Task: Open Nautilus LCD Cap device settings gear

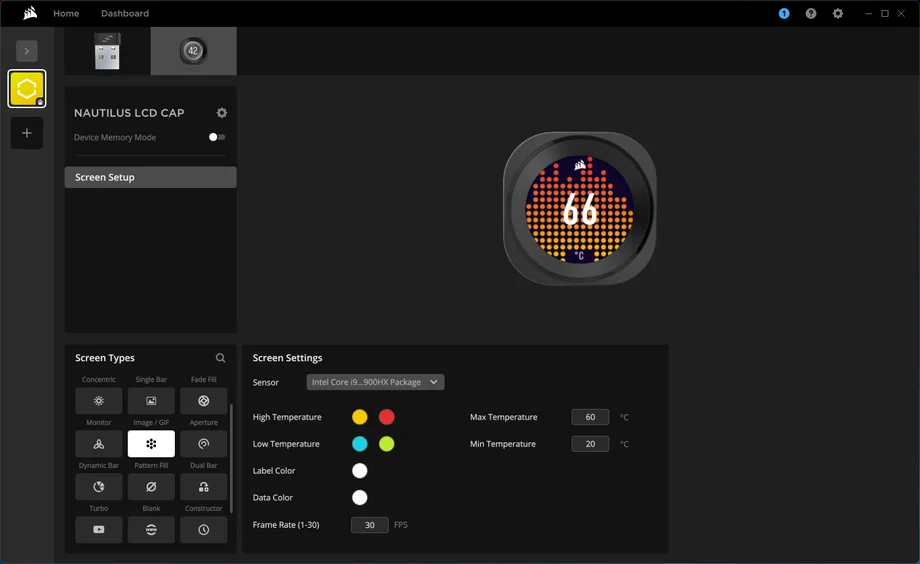Action: (x=222, y=113)
